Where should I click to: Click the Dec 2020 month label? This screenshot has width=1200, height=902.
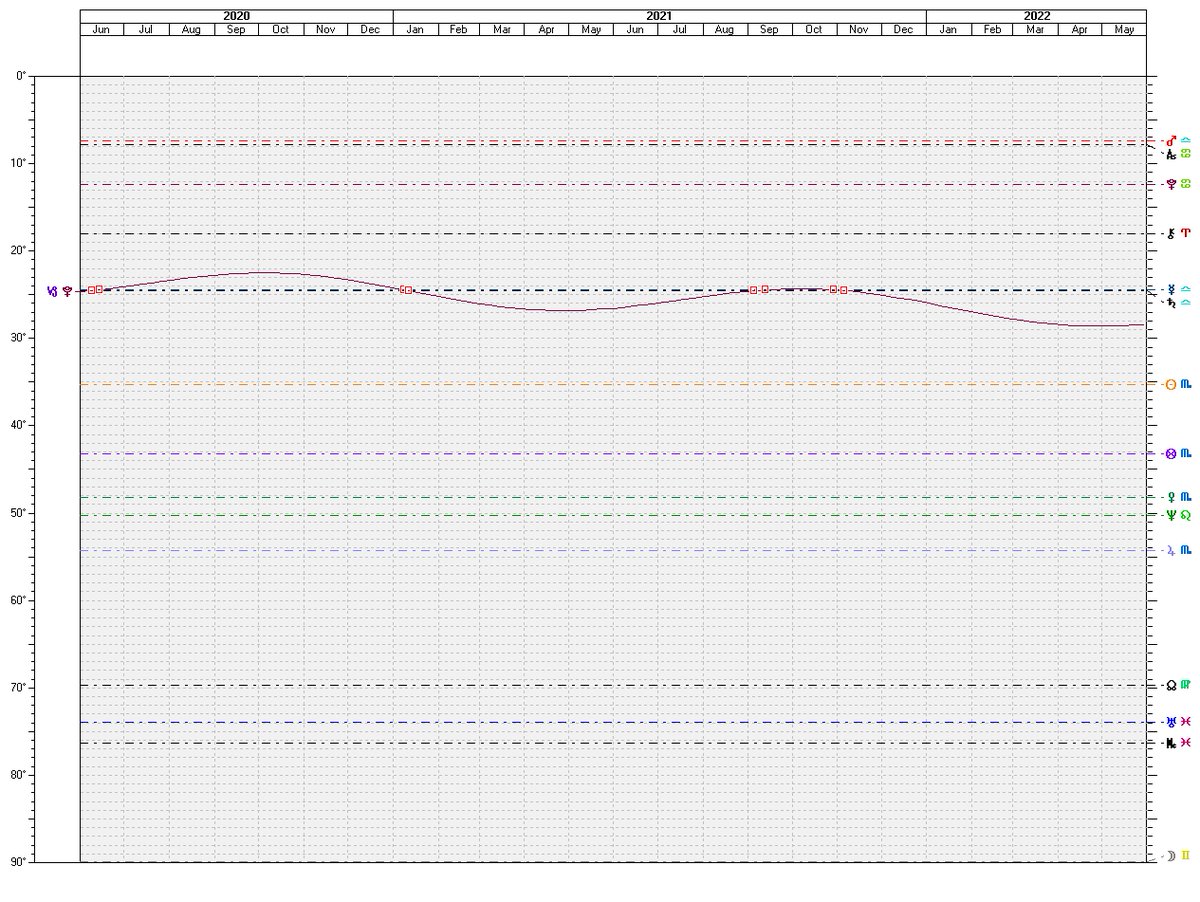coord(370,29)
